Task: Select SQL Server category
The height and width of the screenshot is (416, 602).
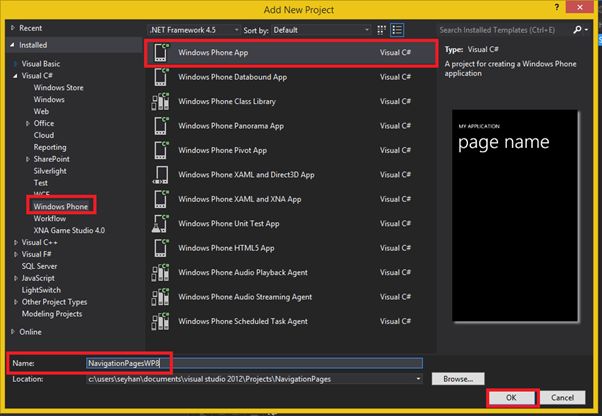Action: [x=39, y=266]
